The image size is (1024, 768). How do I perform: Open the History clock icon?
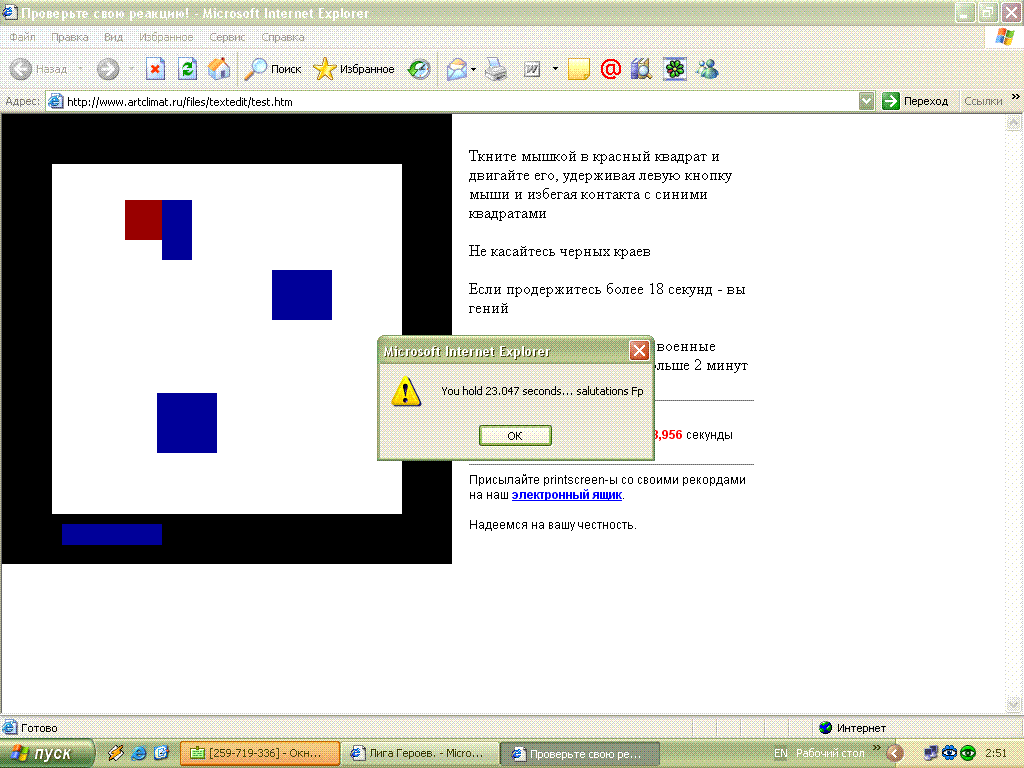click(419, 69)
